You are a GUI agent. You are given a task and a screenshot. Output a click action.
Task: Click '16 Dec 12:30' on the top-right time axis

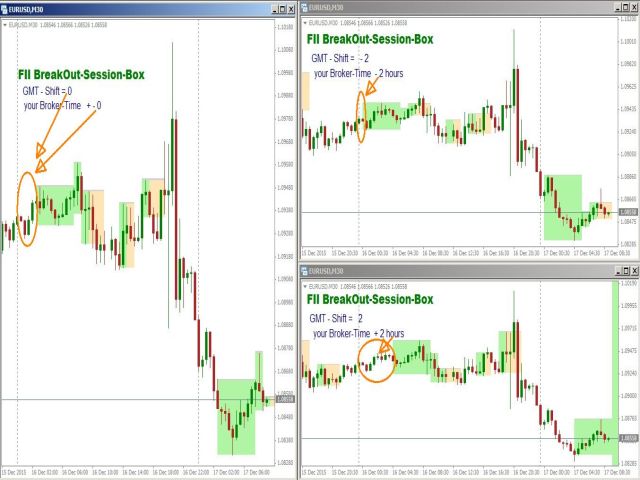[466, 253]
